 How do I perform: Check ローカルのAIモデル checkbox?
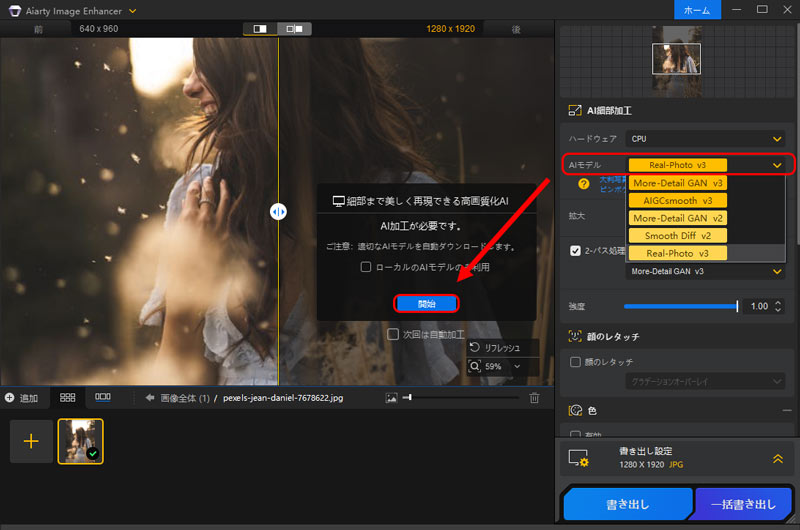point(366,267)
